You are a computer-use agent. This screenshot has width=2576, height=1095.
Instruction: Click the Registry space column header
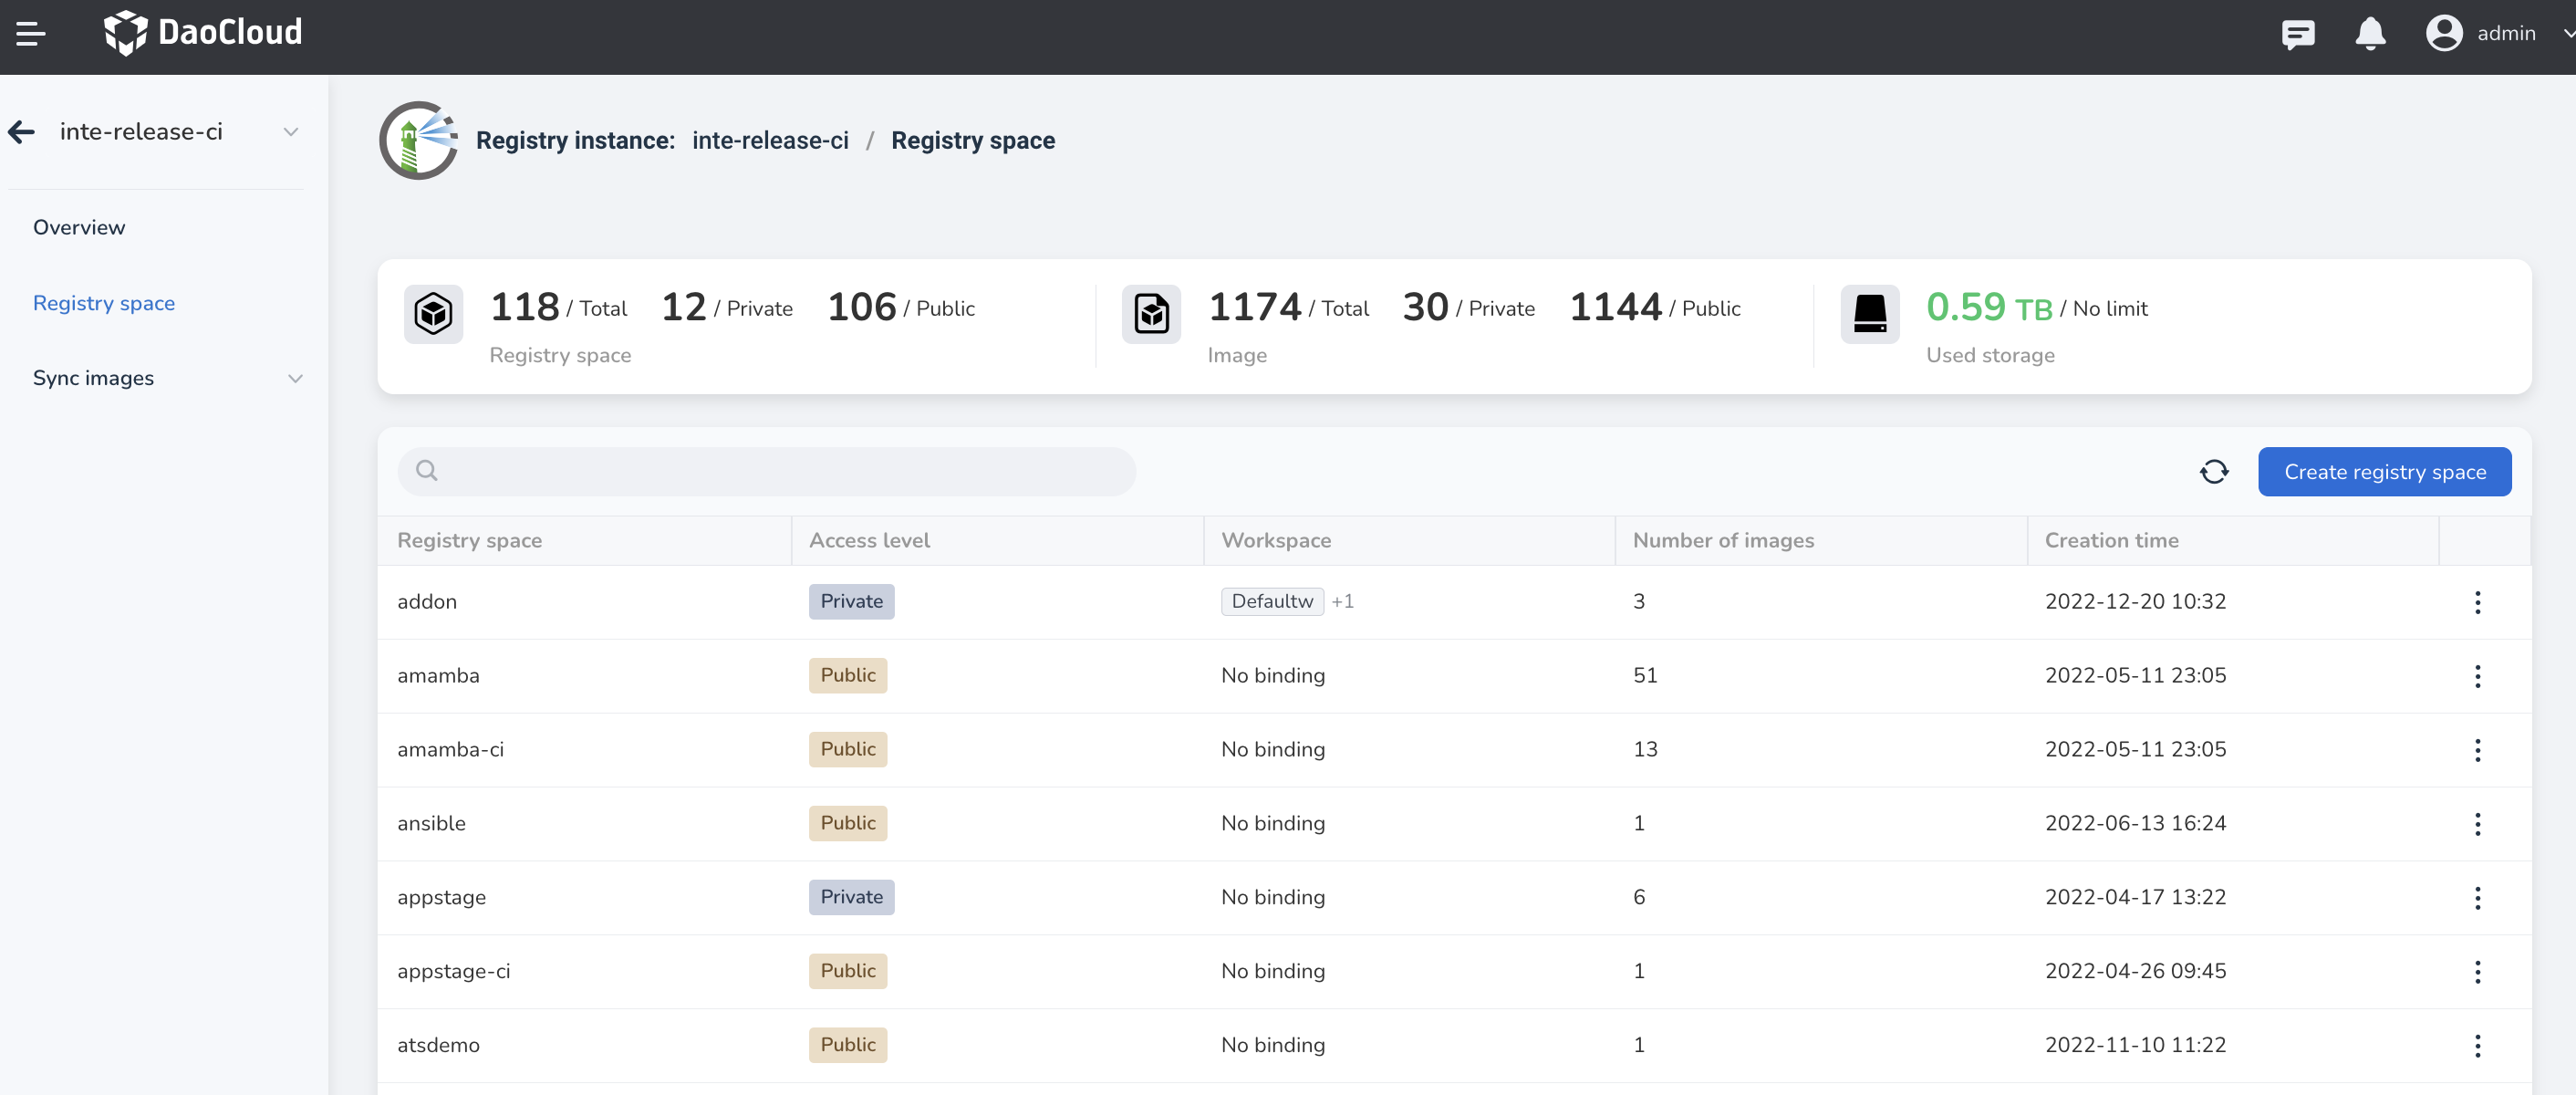pyautogui.click(x=469, y=540)
